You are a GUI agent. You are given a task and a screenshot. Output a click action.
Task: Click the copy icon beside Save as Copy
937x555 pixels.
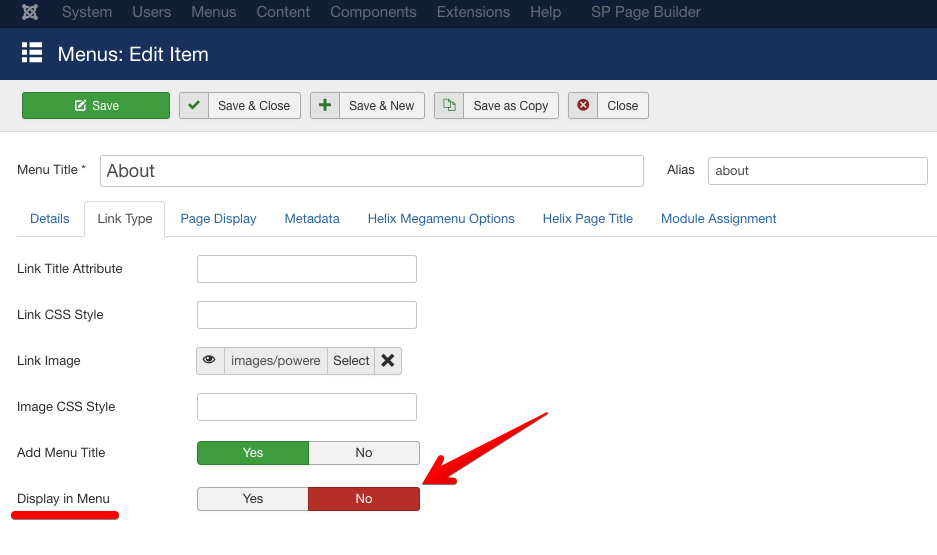[449, 105]
